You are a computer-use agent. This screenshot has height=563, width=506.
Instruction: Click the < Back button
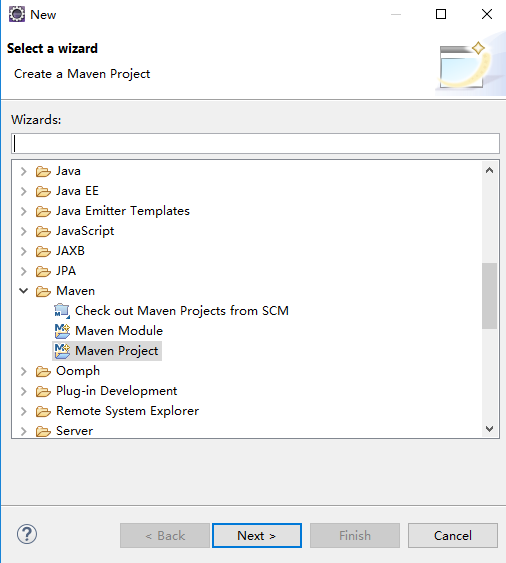click(165, 535)
